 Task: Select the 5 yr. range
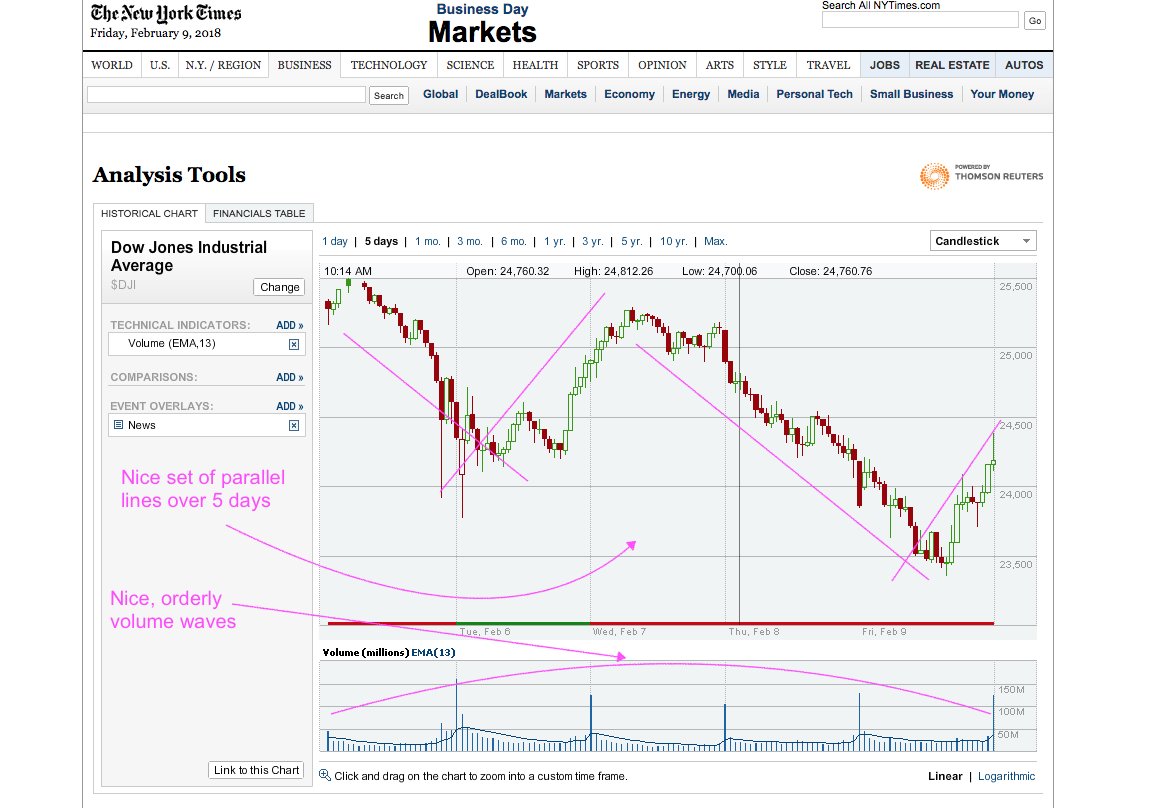[632, 241]
